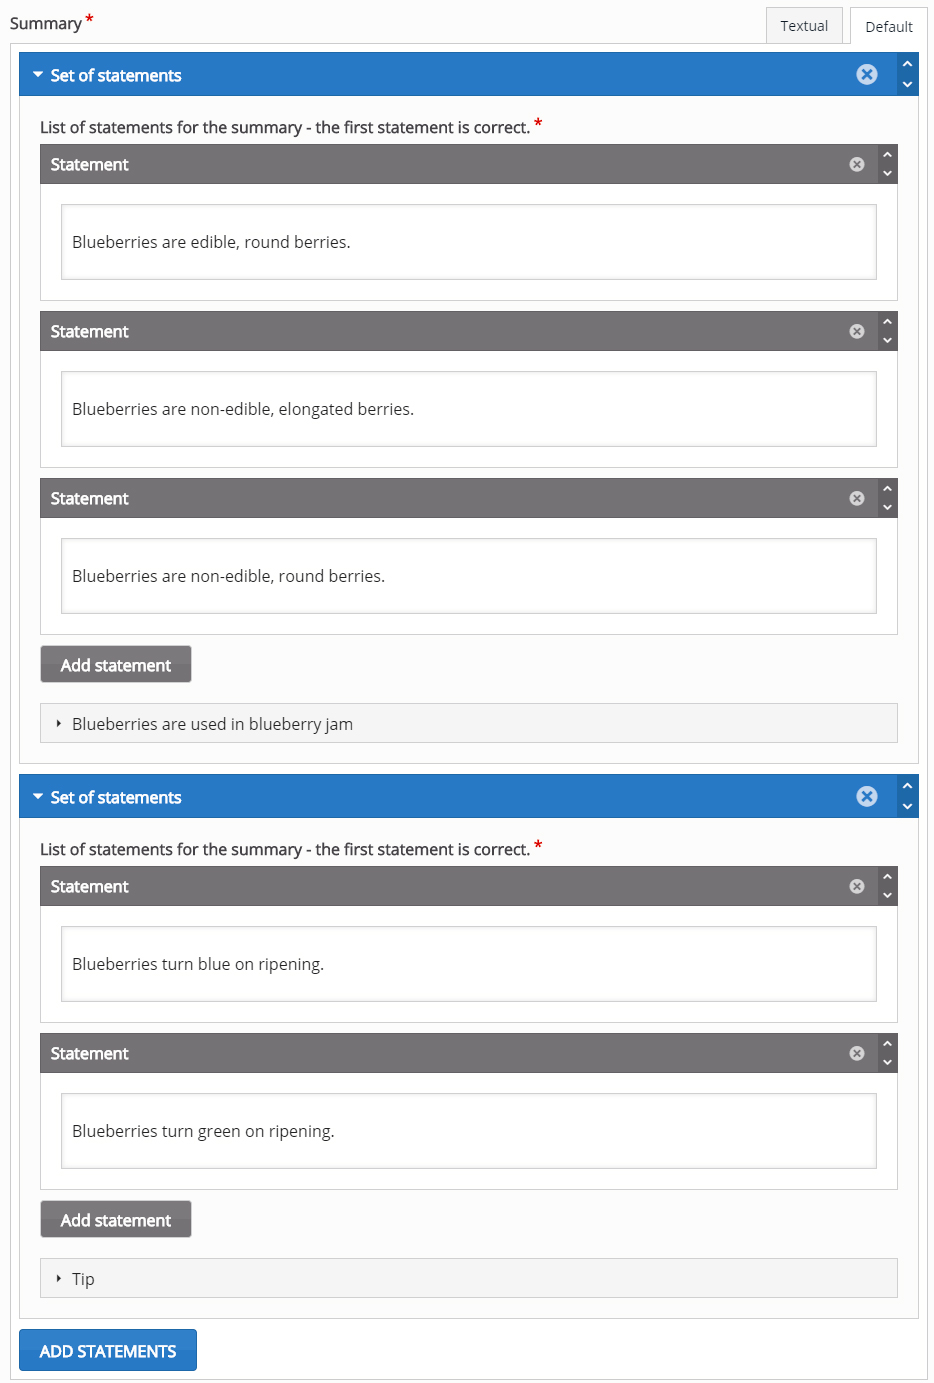The image size is (934, 1383).
Task: Move 'non-edible, elongated' statement up
Action: (887, 322)
